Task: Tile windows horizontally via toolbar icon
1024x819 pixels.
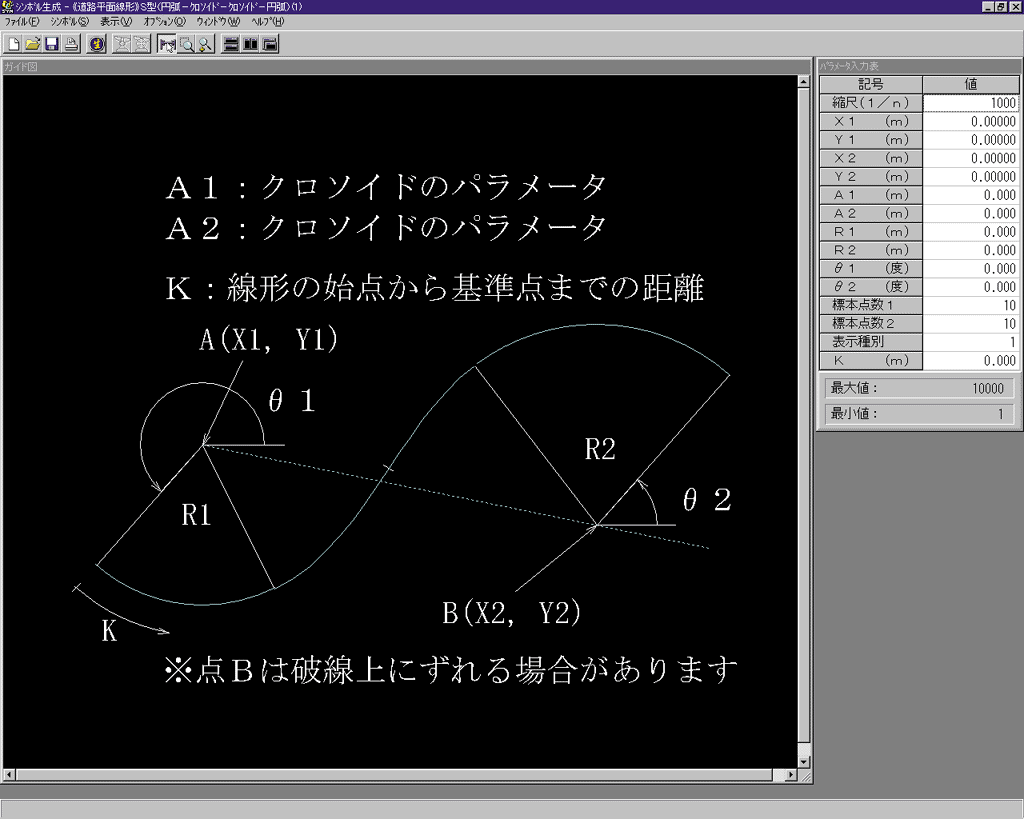Action: tap(231, 44)
